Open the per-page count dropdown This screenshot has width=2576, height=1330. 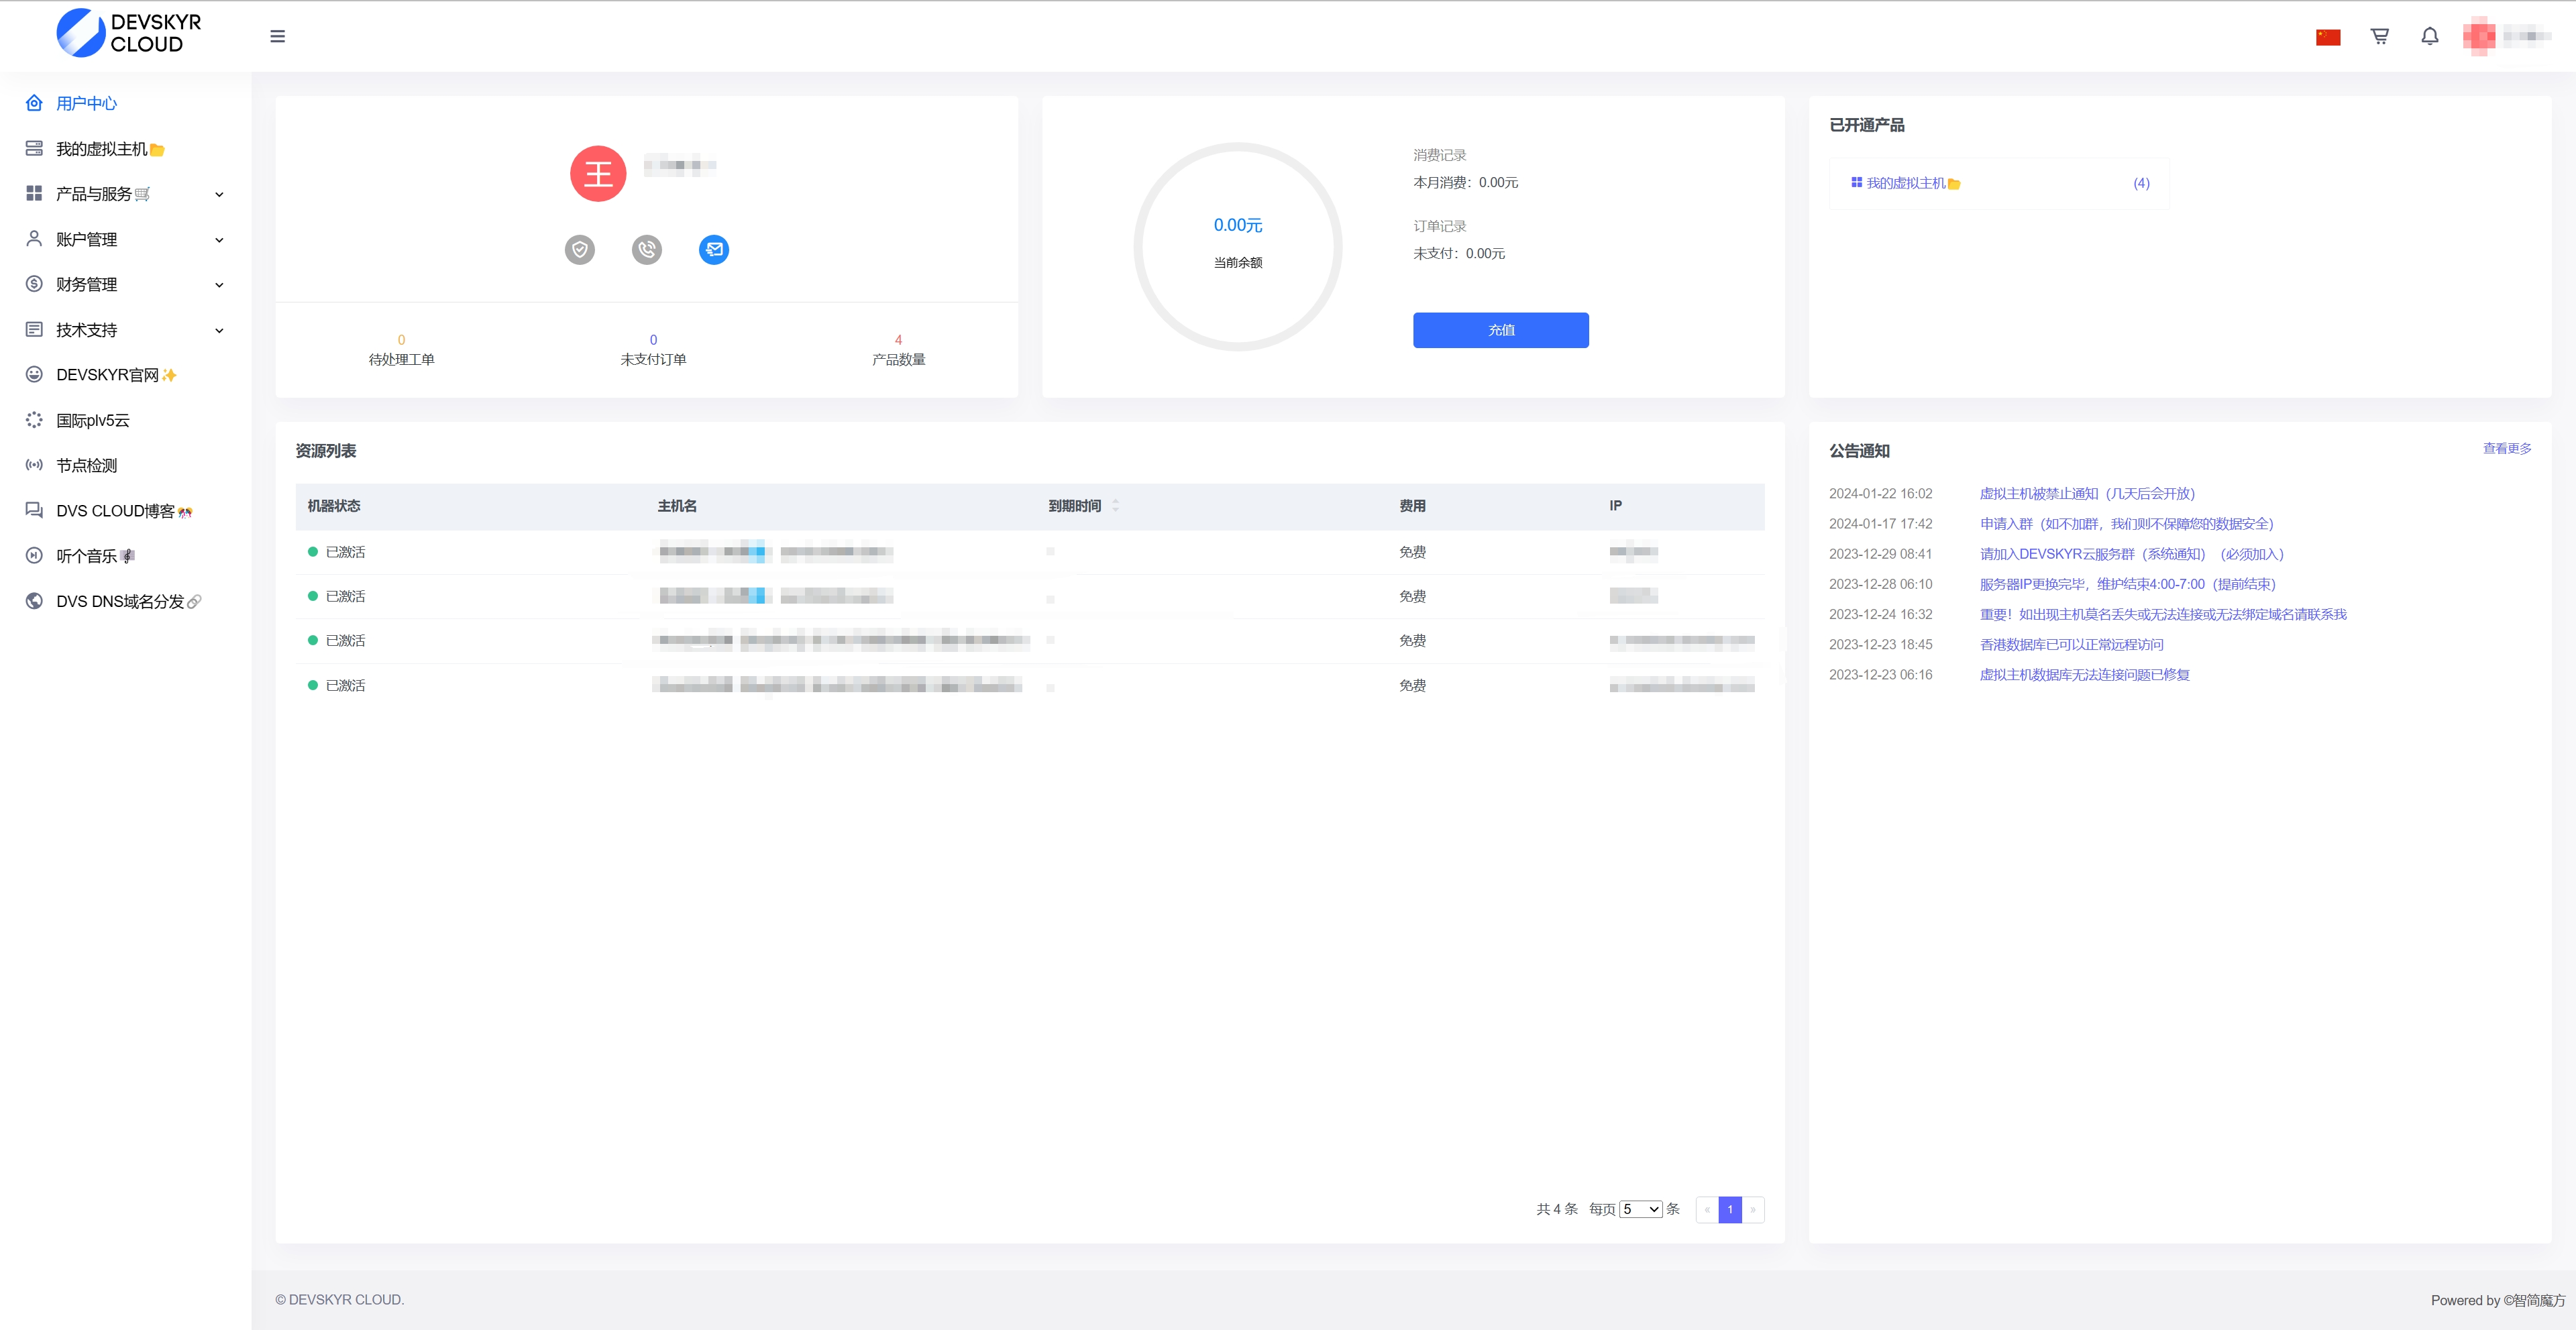click(x=1640, y=1209)
